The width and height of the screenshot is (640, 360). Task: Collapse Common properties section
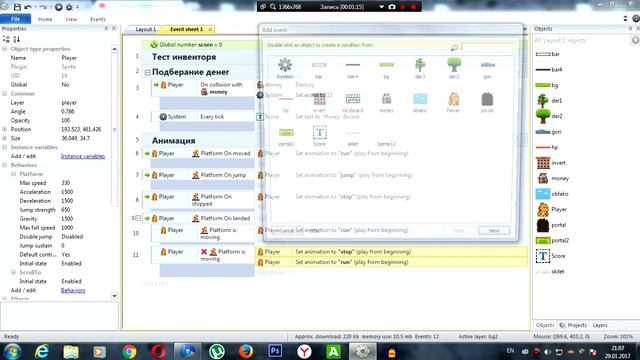coord(4,94)
